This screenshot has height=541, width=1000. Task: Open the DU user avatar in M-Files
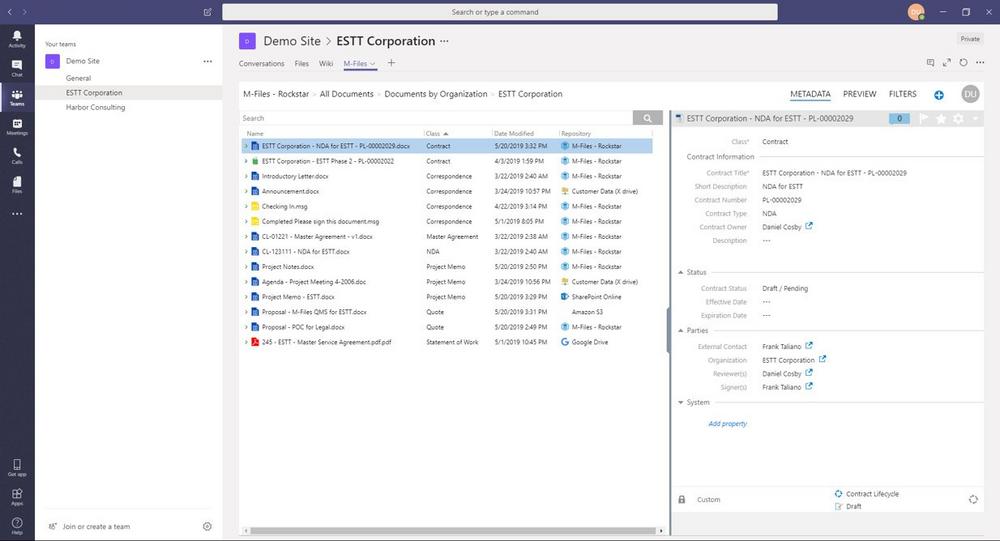pyautogui.click(x=970, y=94)
